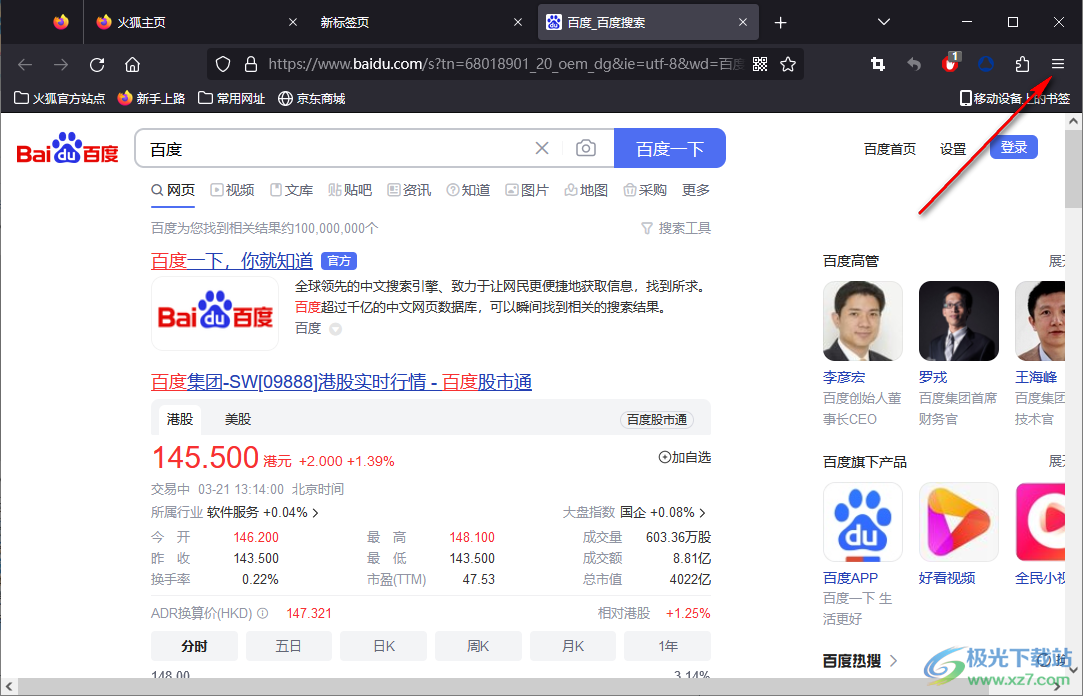Open 火狐官方站点 bookmark folder
The image size is (1083, 696).
(59, 99)
